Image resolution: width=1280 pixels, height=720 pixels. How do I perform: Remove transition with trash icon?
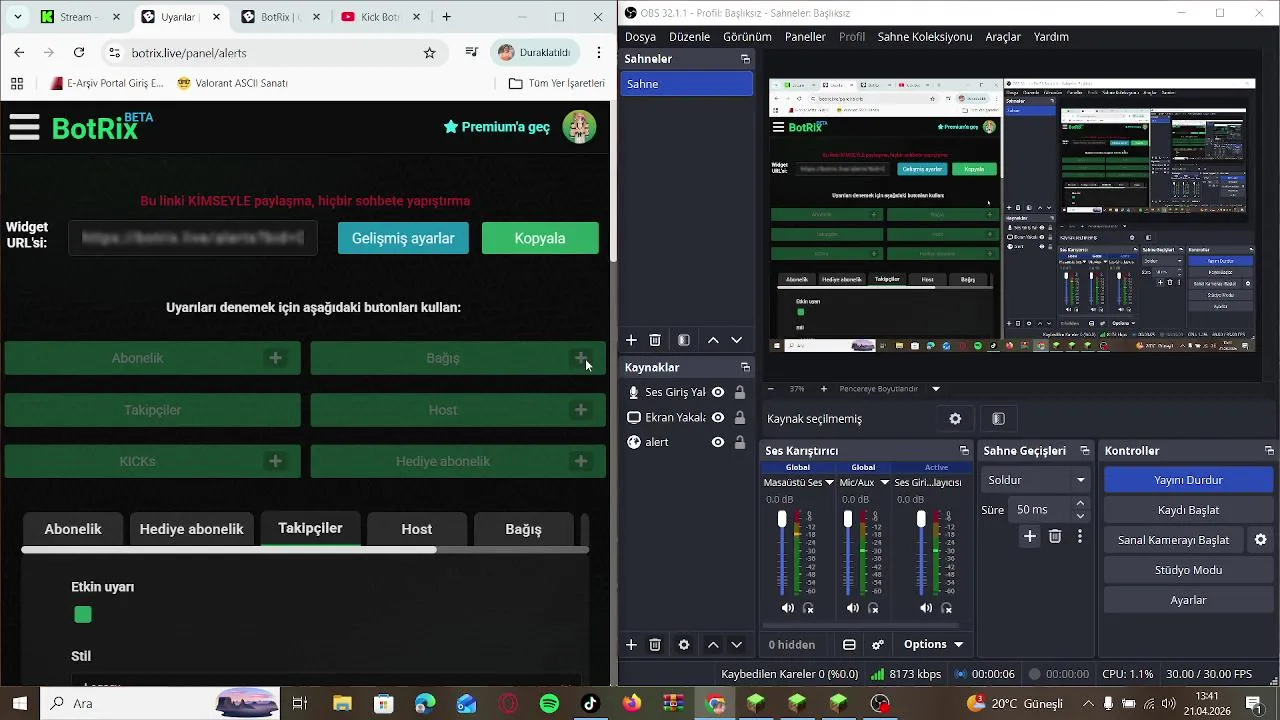point(1055,537)
